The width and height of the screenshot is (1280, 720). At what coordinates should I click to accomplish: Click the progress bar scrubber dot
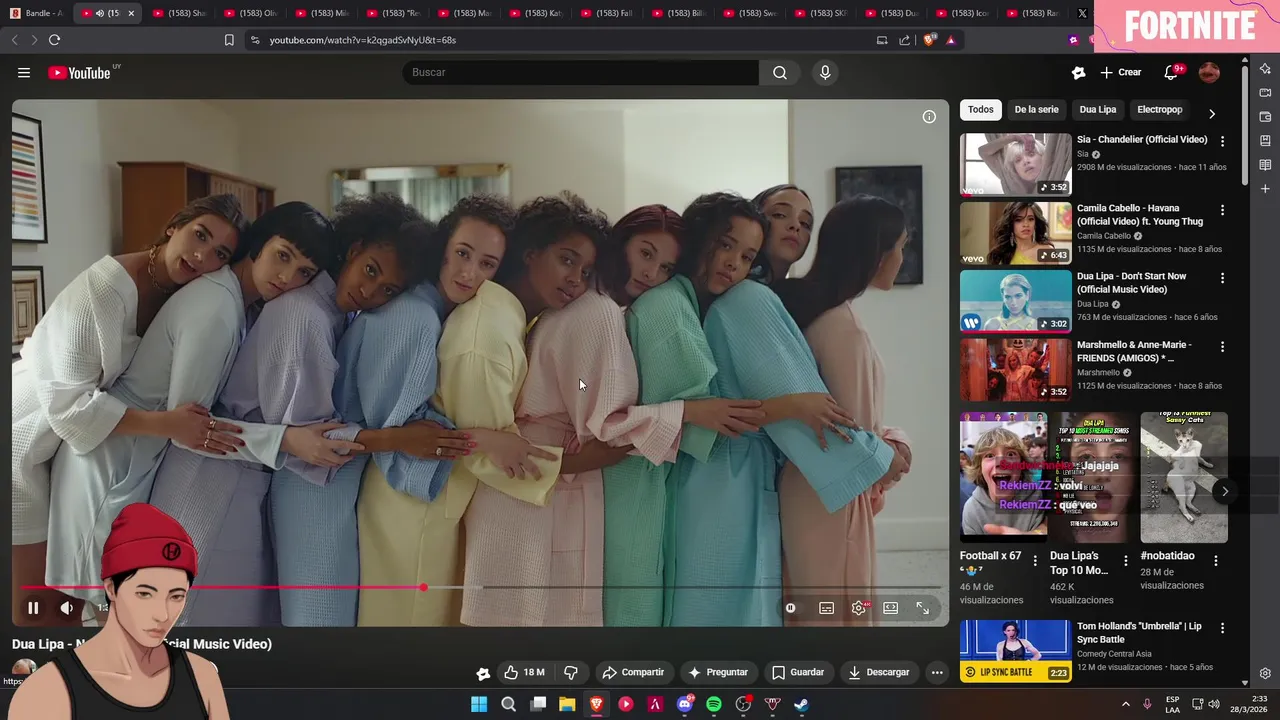424,588
